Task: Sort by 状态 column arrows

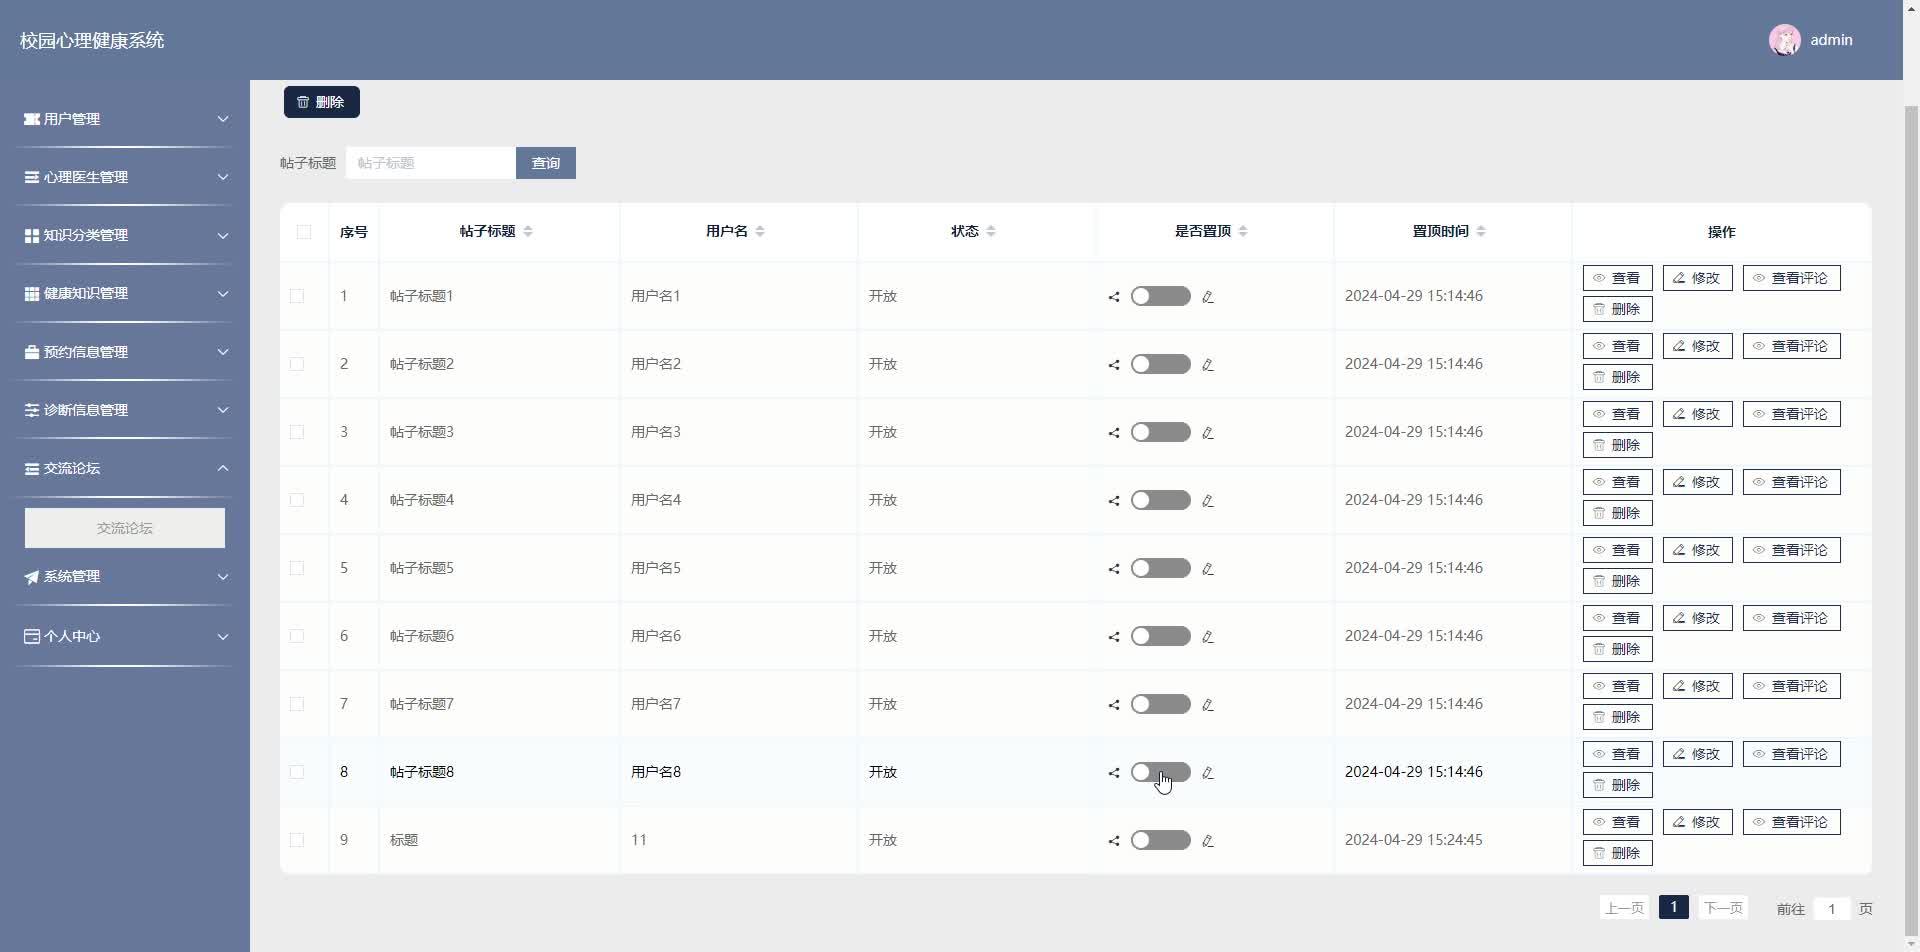Action: [991, 231]
